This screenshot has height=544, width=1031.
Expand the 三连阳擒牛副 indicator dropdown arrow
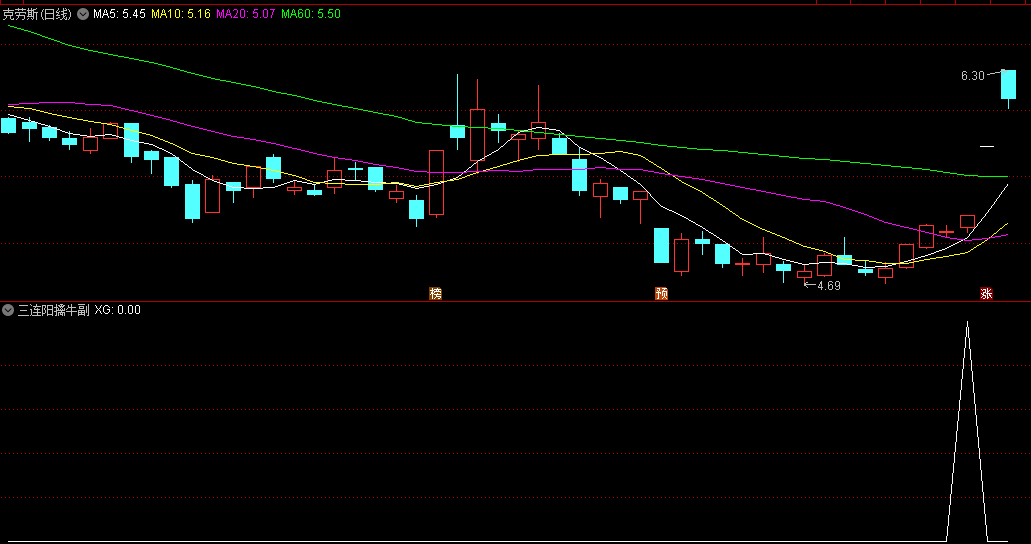point(8,310)
